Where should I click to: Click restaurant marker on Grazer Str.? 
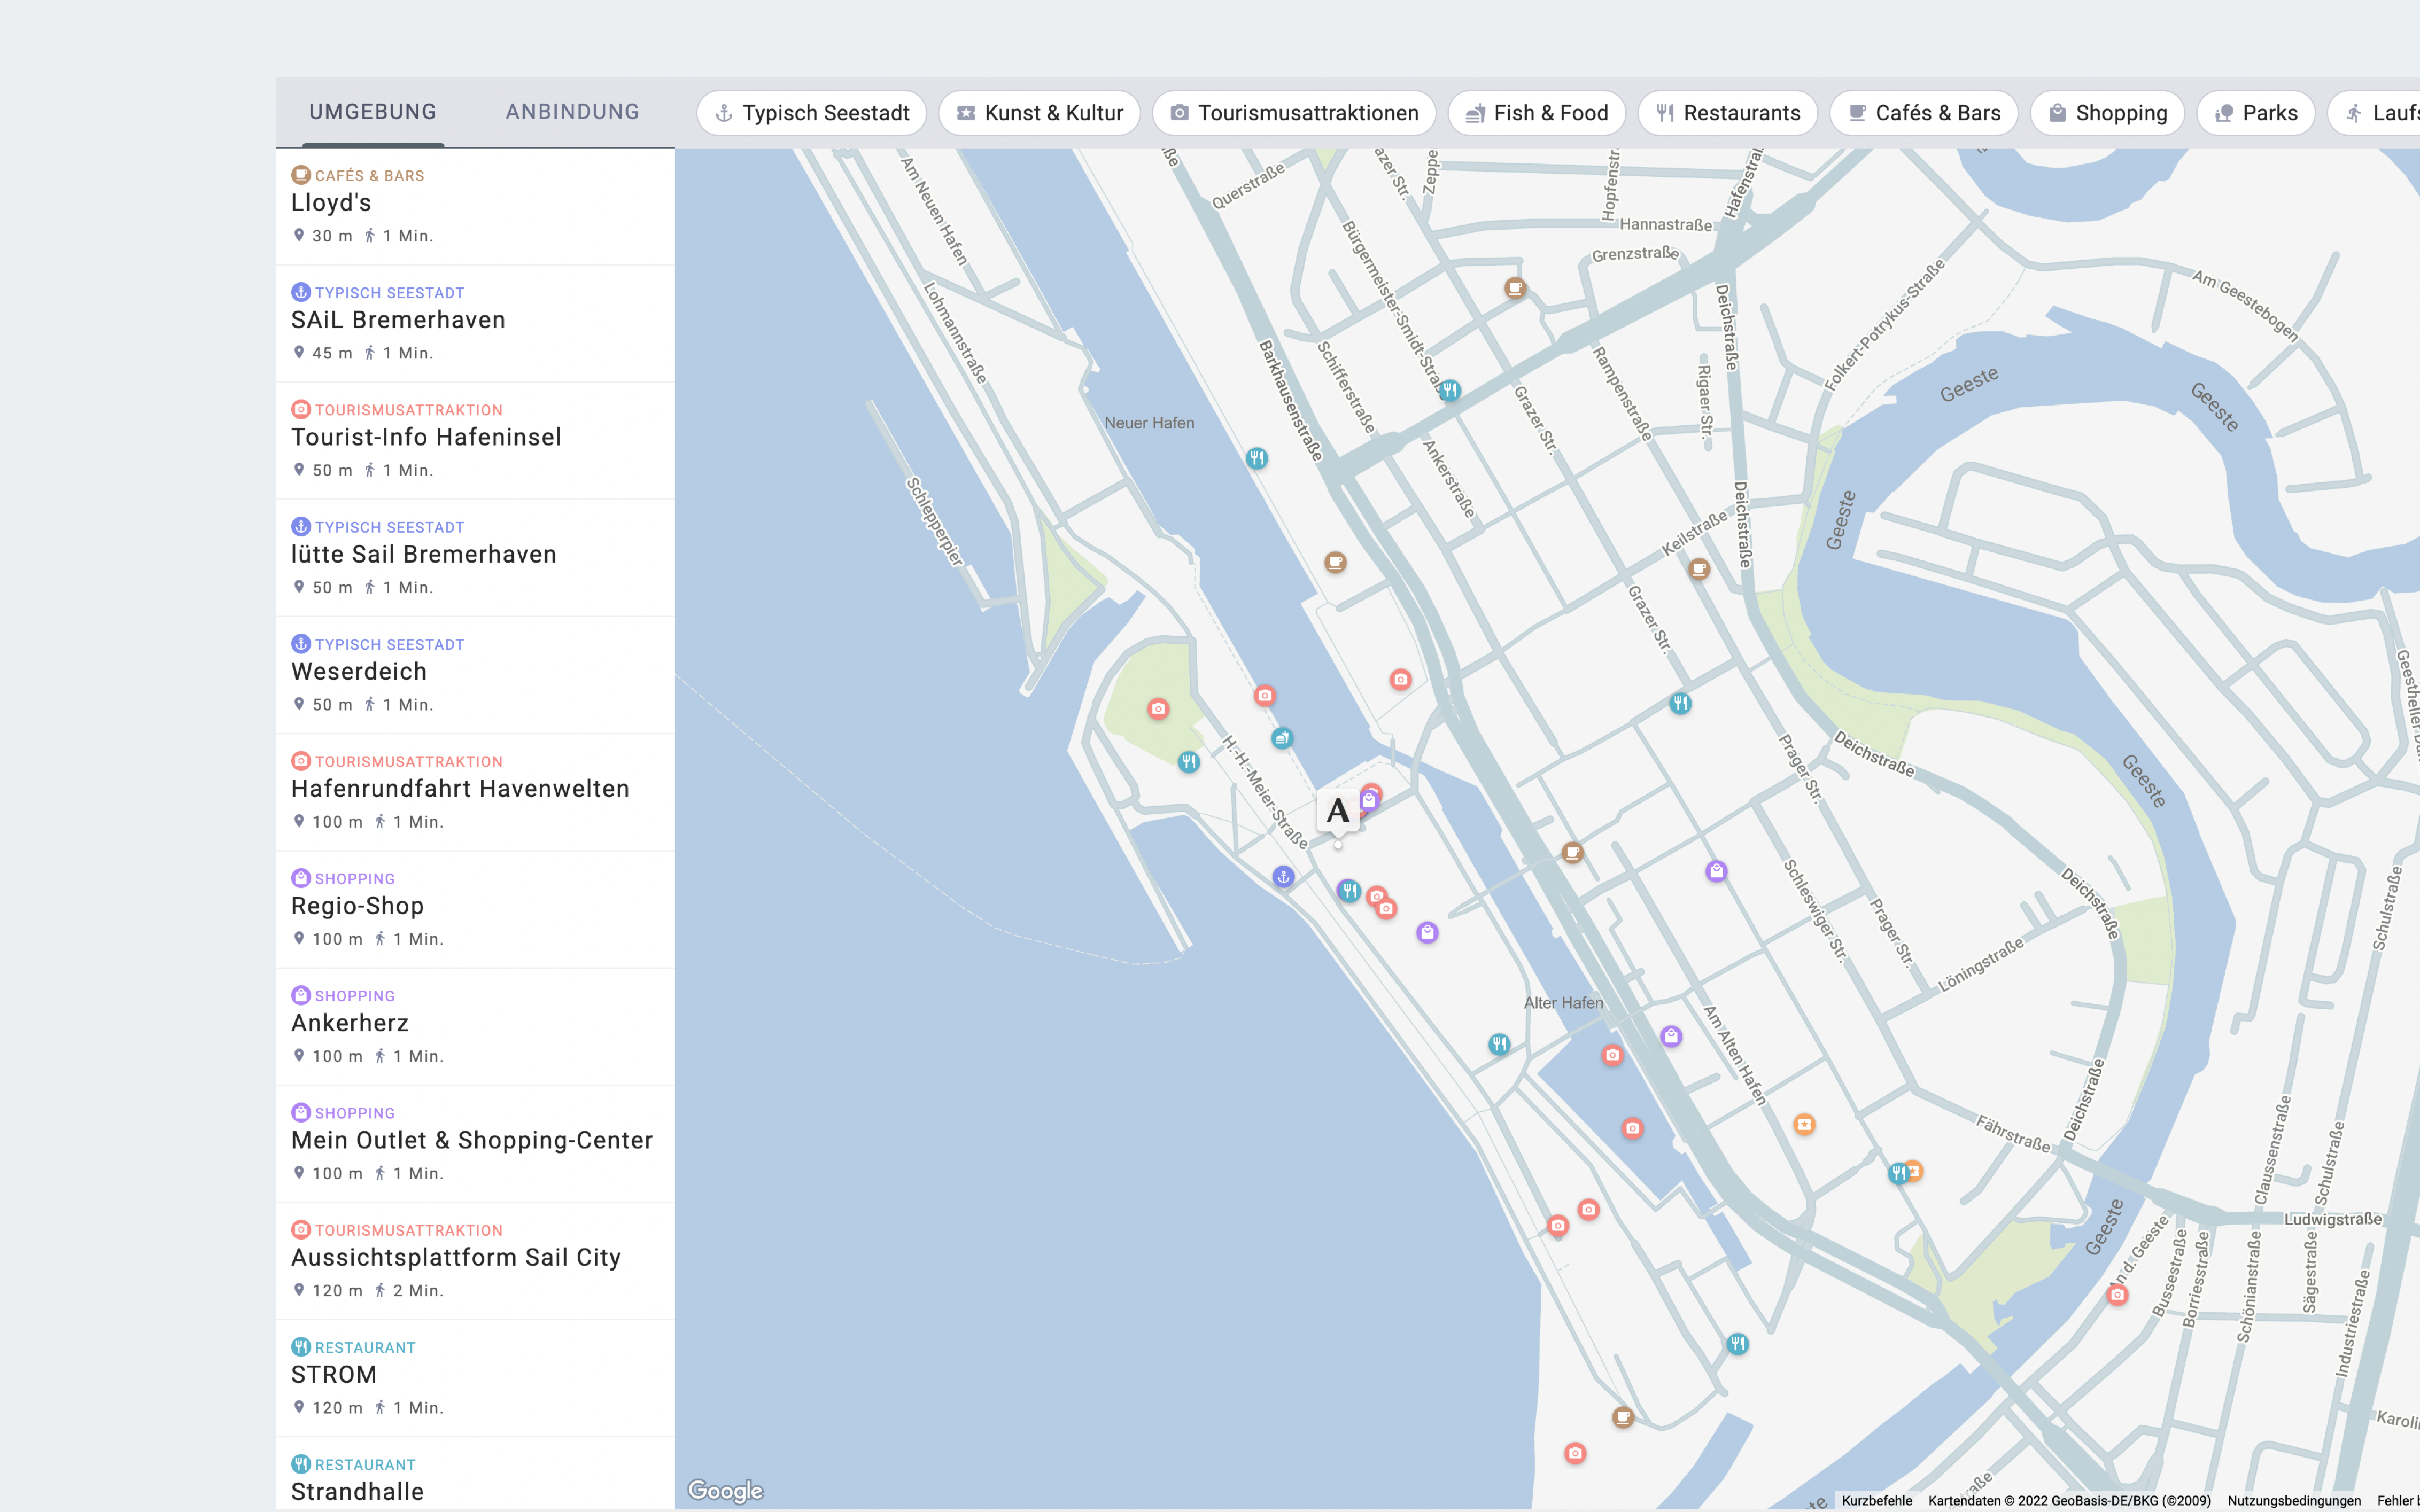1681,704
